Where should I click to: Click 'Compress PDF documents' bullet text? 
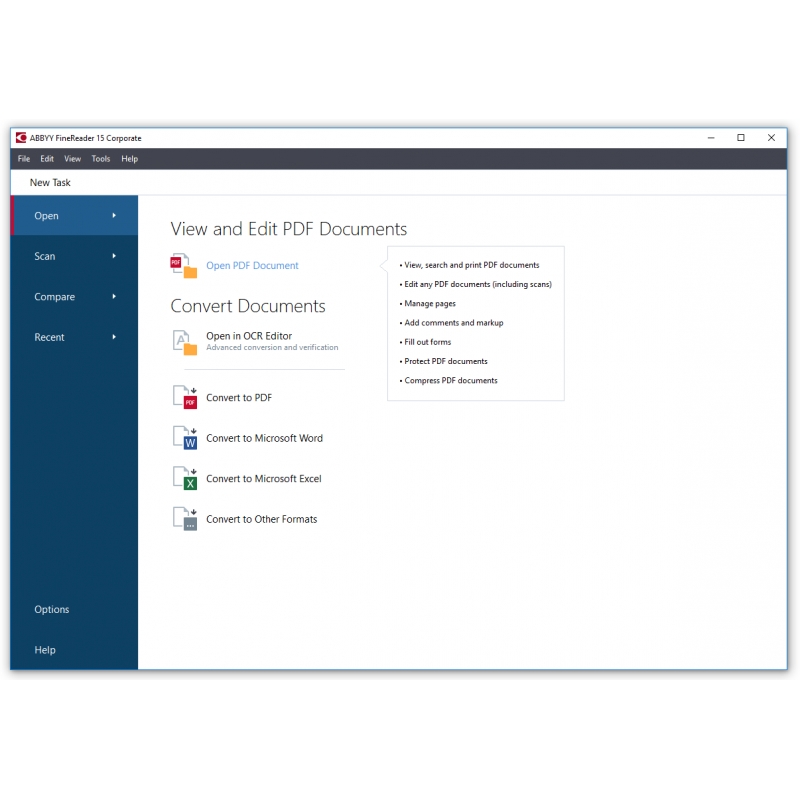[x=451, y=381]
